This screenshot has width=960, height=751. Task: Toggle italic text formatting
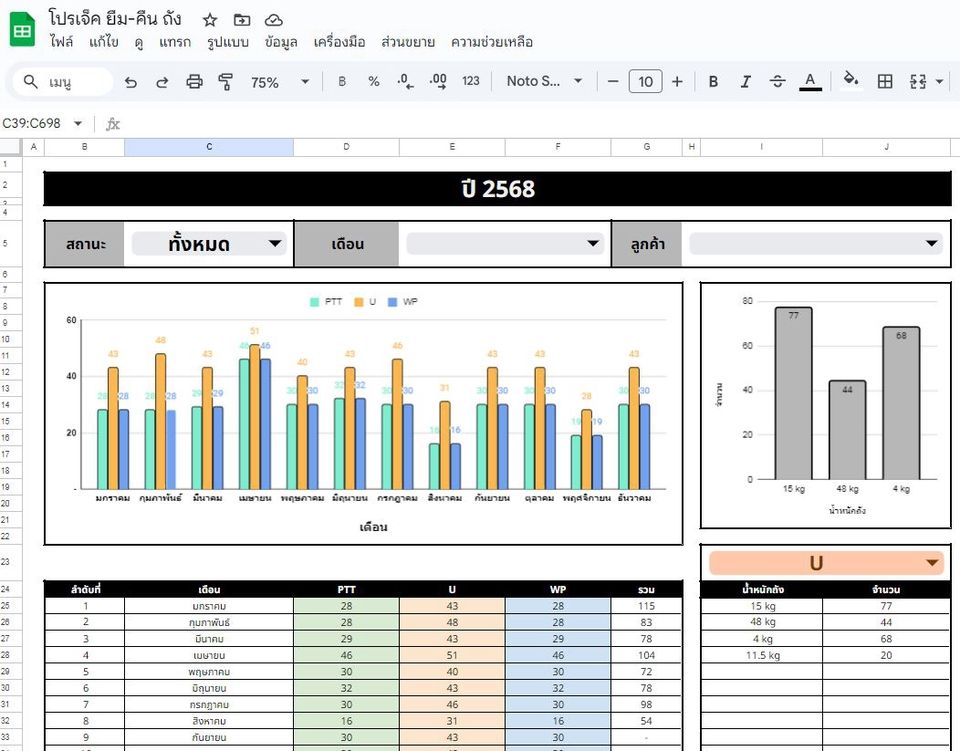pyautogui.click(x=745, y=82)
